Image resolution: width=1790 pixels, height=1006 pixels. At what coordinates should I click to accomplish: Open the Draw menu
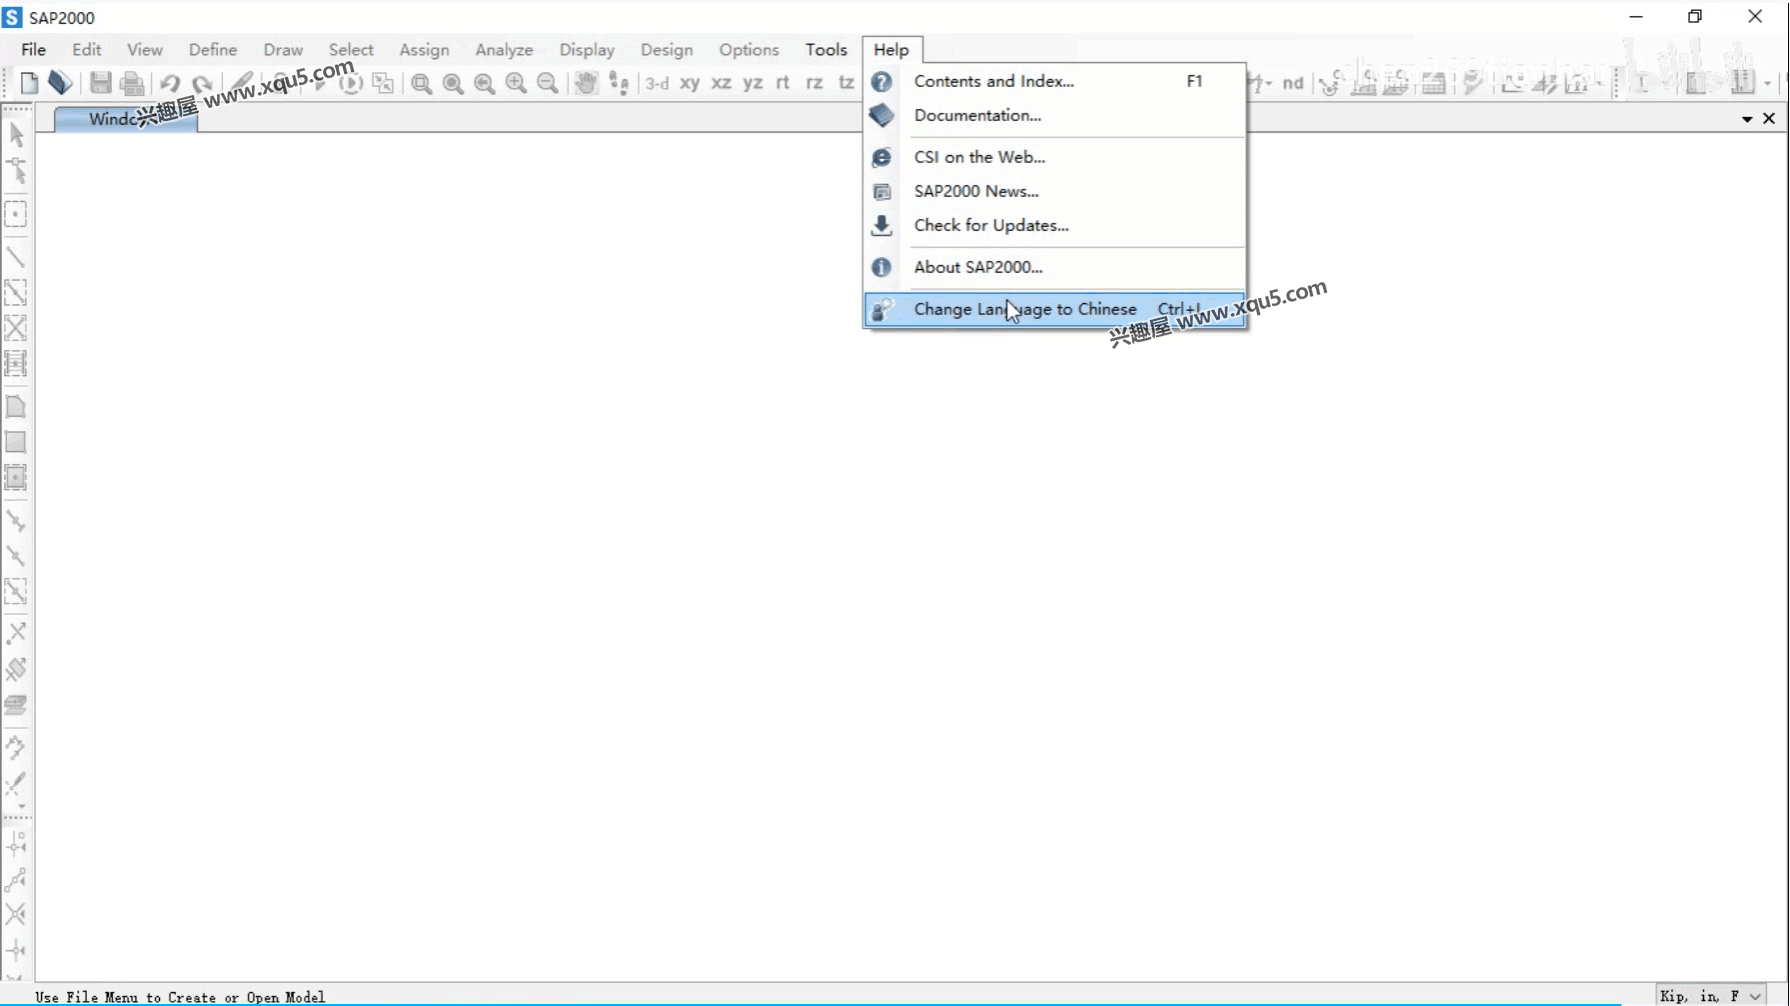[283, 49]
